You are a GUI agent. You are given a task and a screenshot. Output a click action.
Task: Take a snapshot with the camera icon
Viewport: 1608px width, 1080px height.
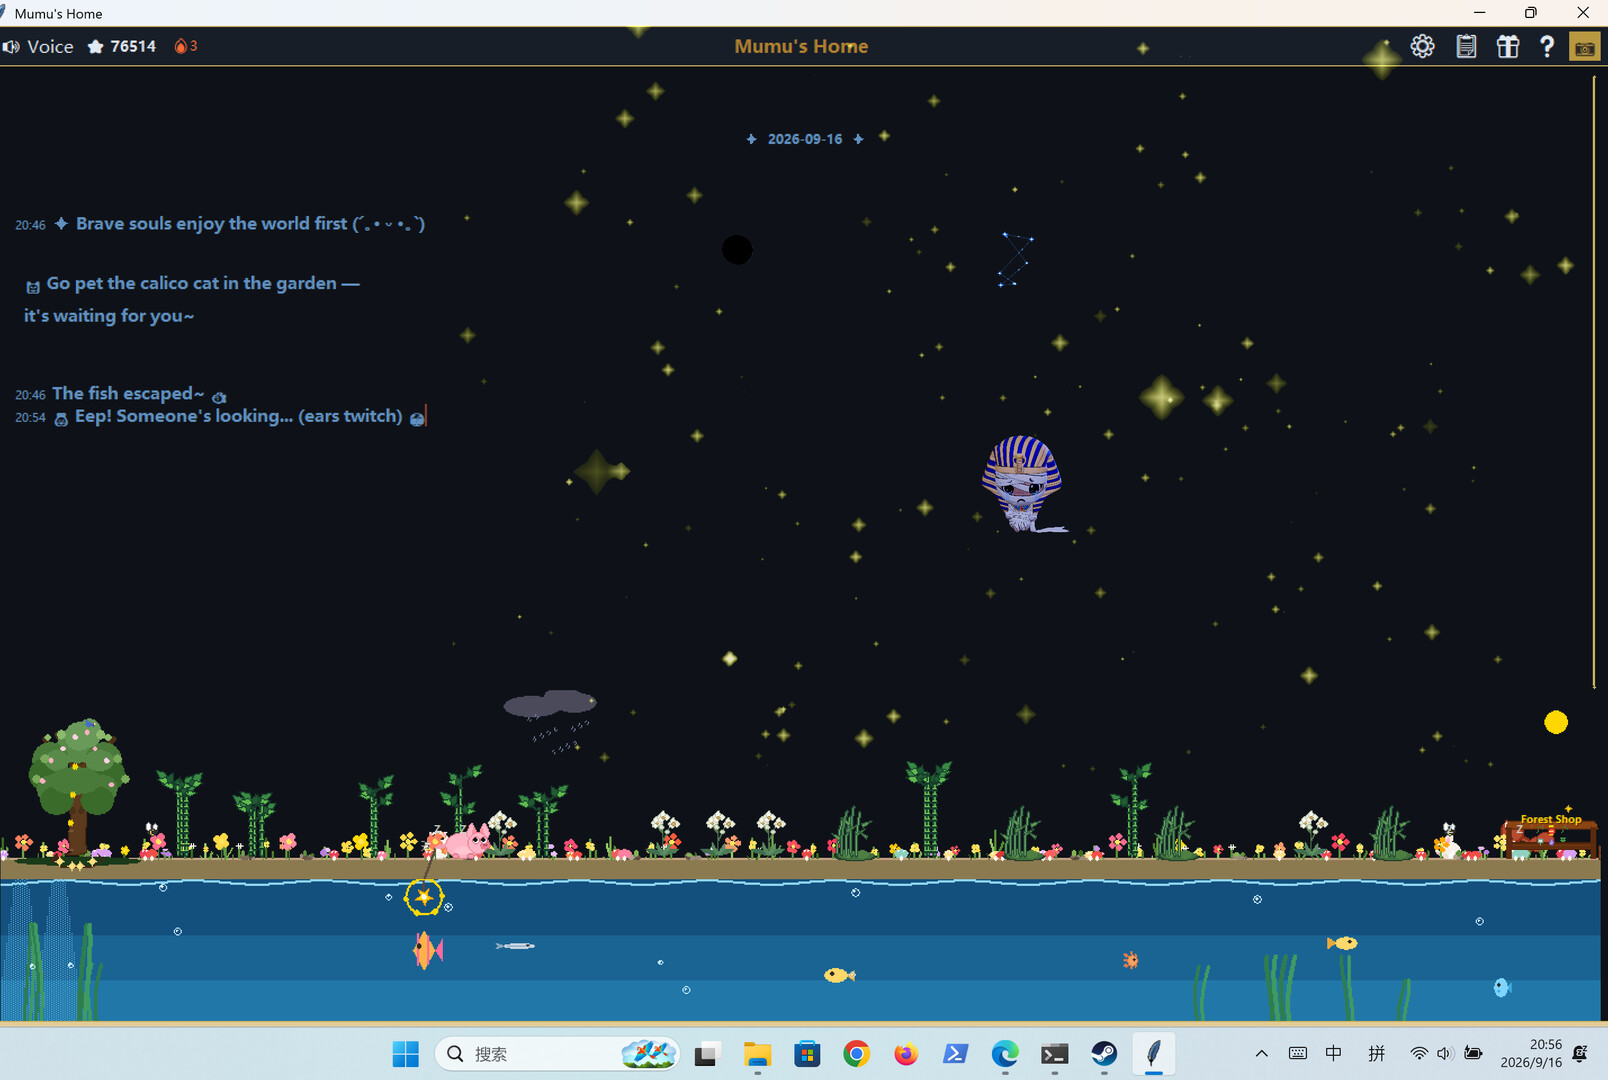click(1585, 47)
